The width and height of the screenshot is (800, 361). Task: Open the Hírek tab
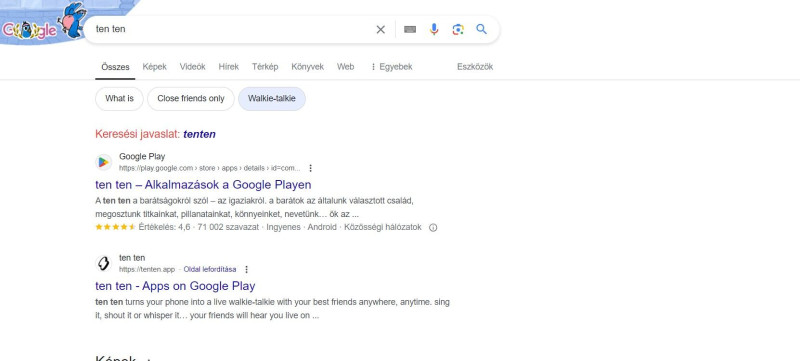pyautogui.click(x=229, y=67)
